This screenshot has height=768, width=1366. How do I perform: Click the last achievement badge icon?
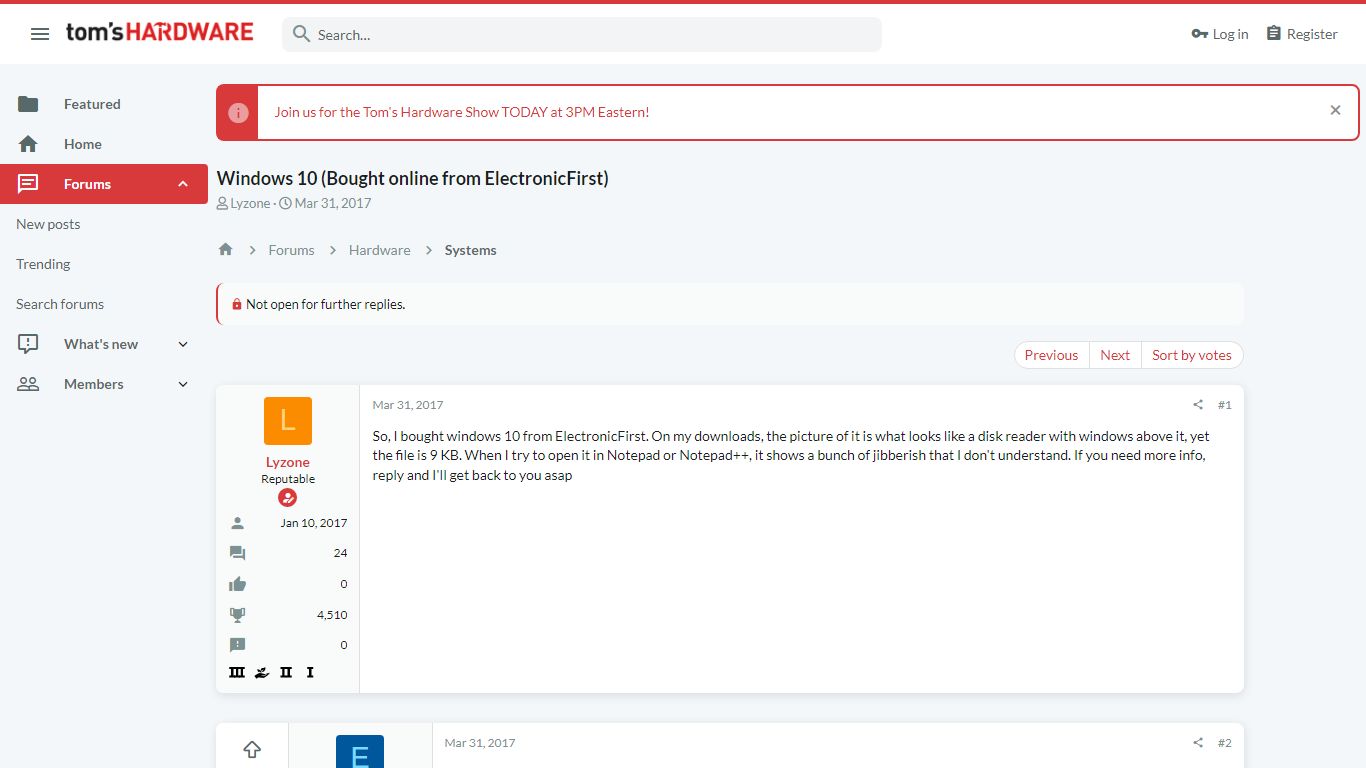[310, 673]
